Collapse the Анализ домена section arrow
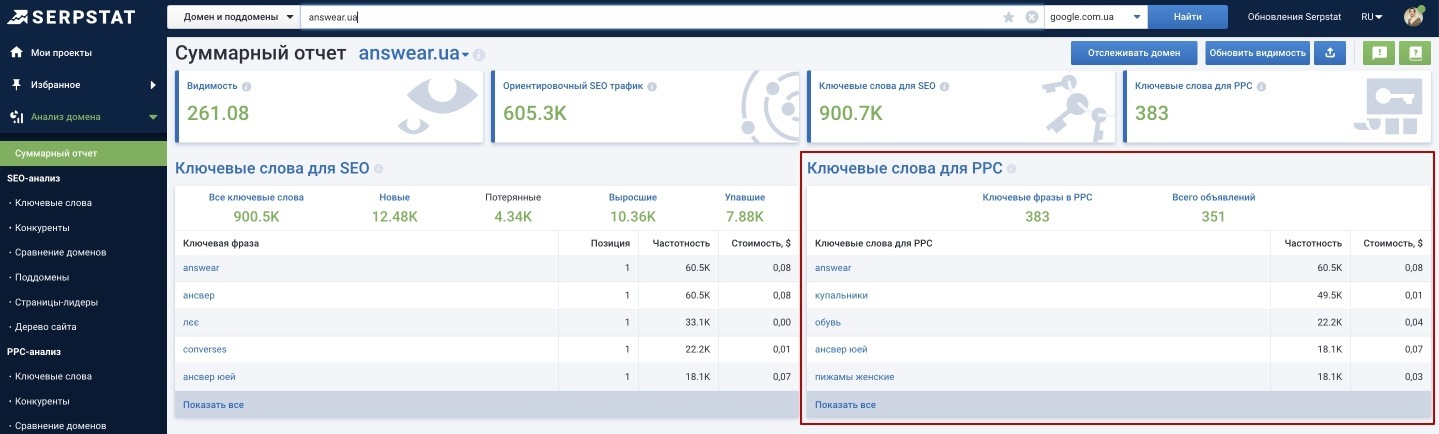The height and width of the screenshot is (434, 1439). [x=153, y=117]
